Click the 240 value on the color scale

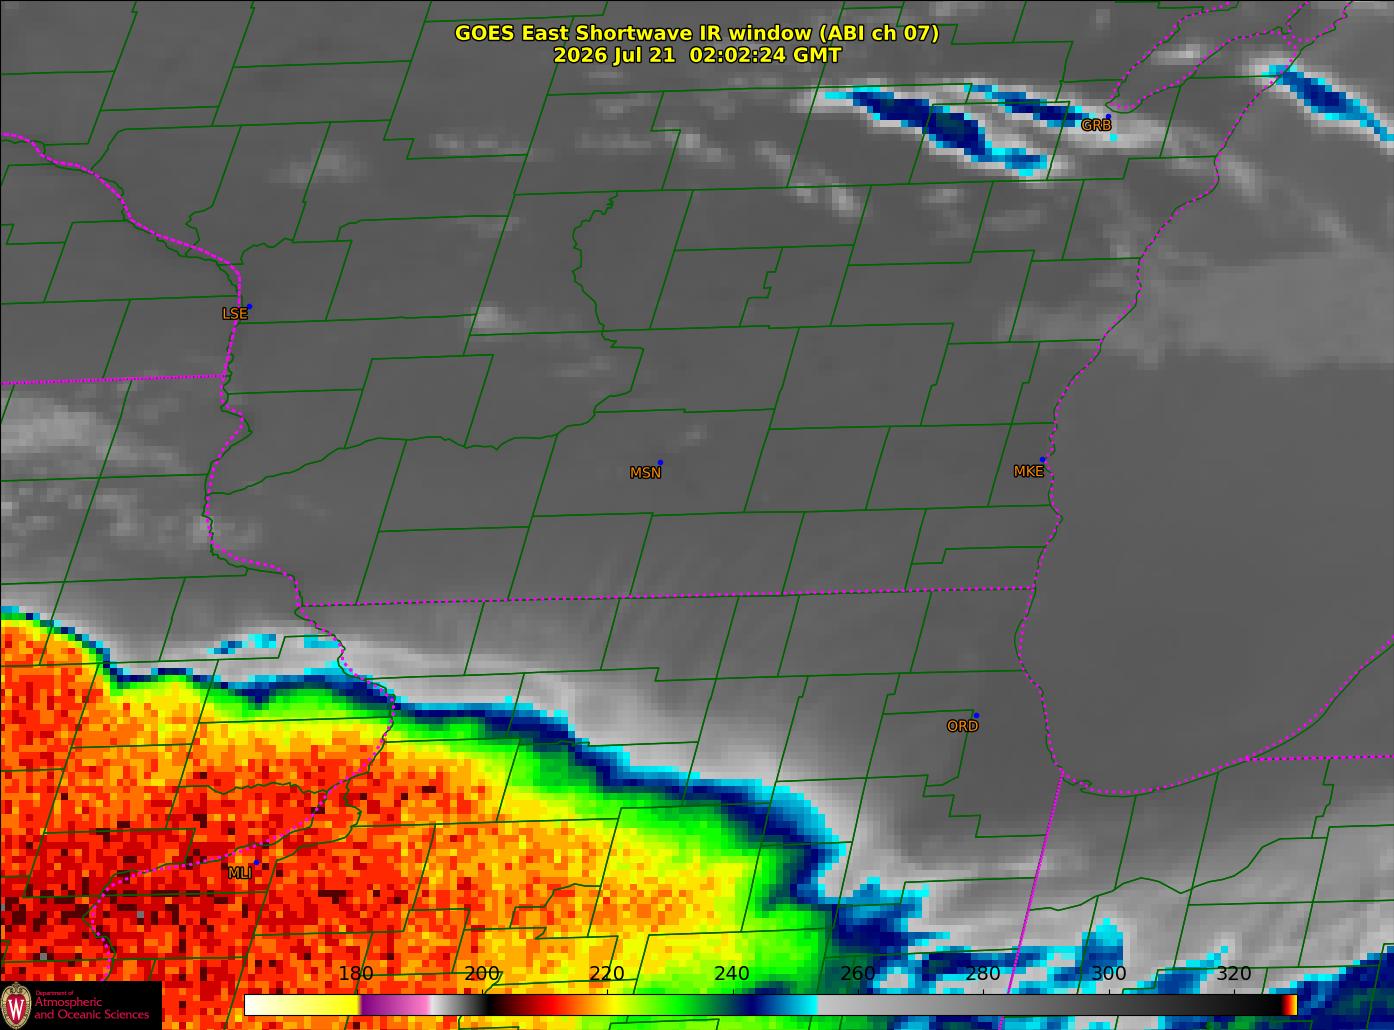tap(732, 974)
